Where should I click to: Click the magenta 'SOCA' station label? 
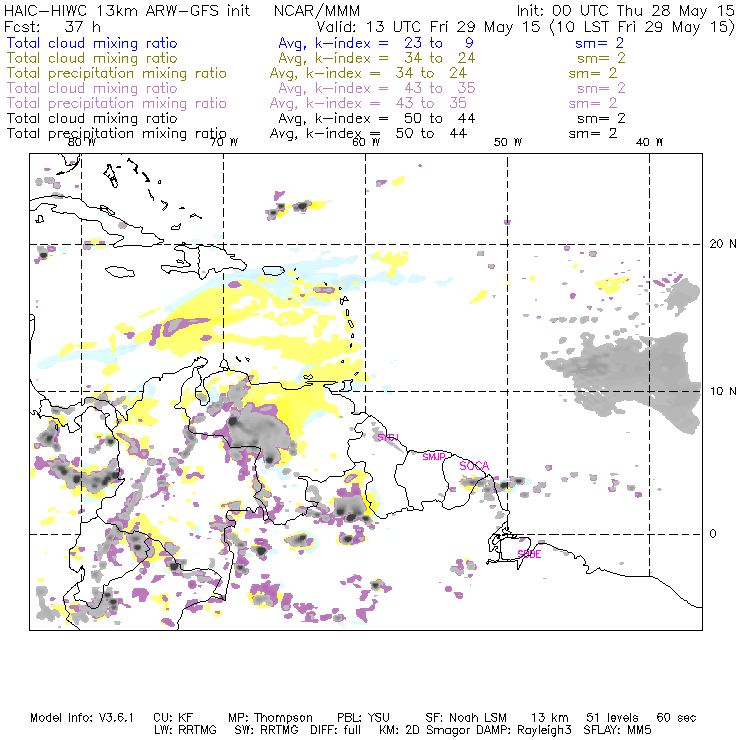474,466
